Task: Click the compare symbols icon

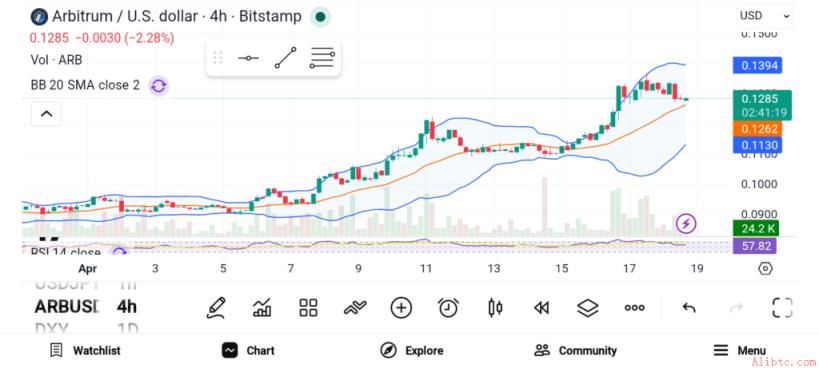Action: (355, 307)
